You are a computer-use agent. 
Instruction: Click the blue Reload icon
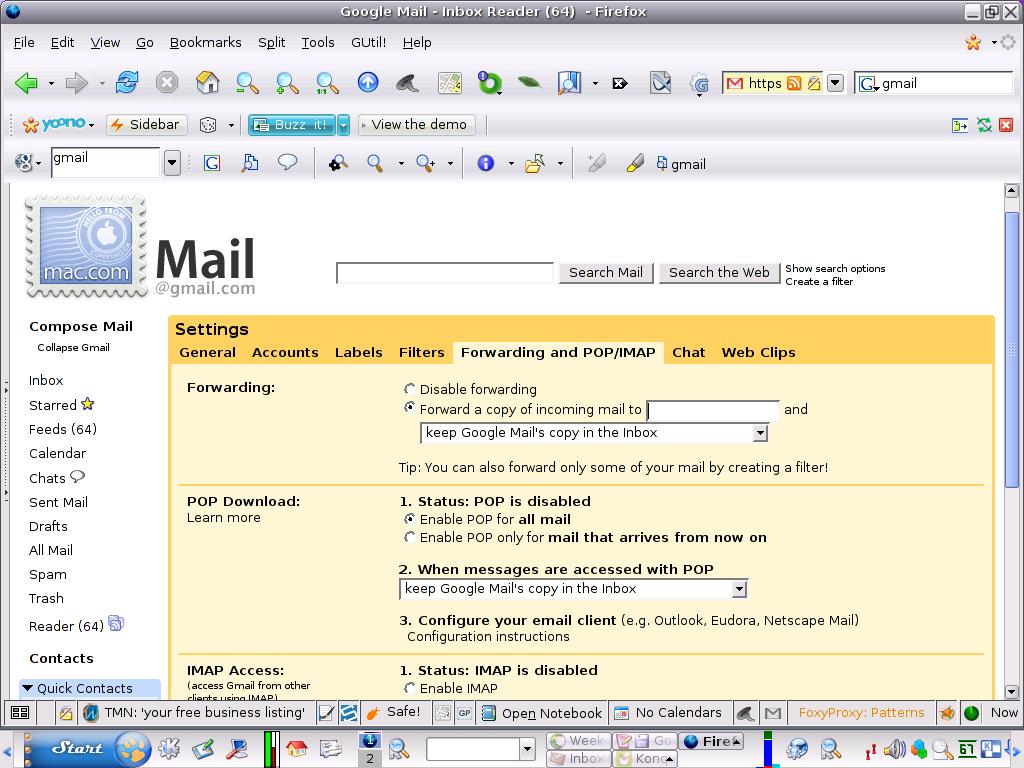[x=127, y=83]
